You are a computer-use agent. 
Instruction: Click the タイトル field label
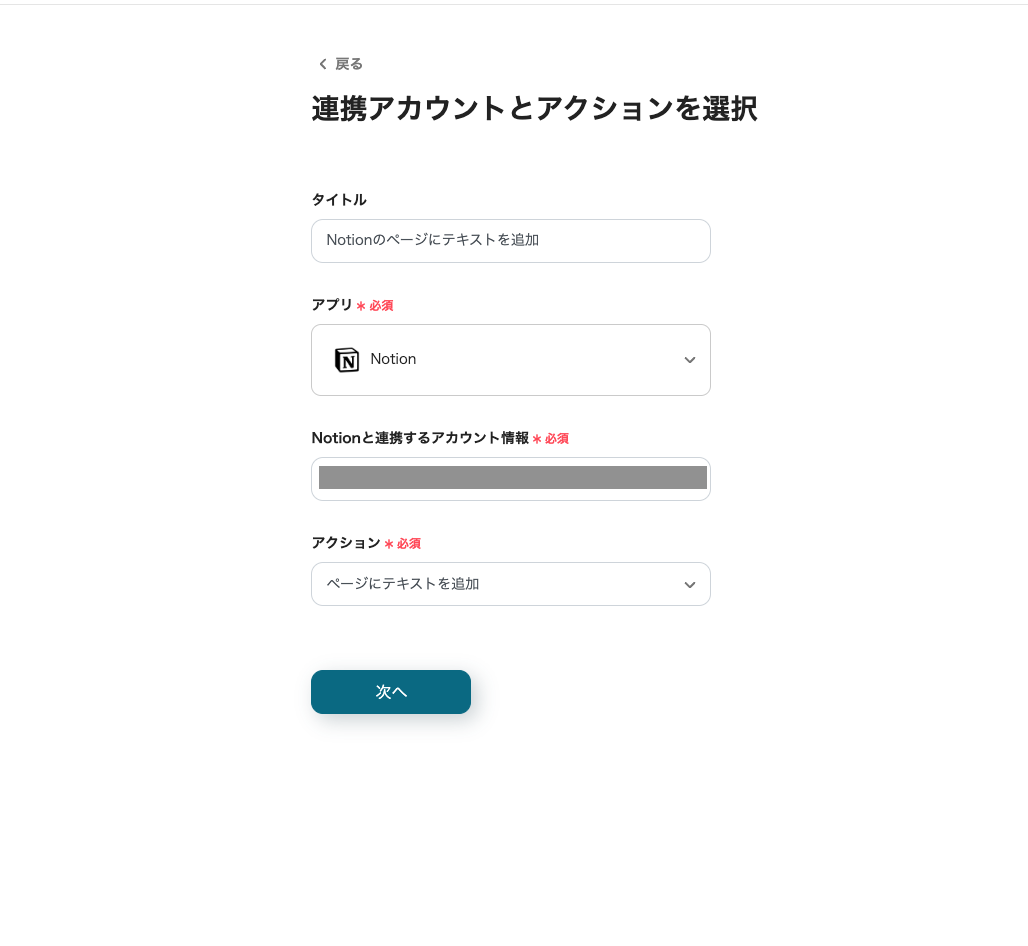click(339, 200)
